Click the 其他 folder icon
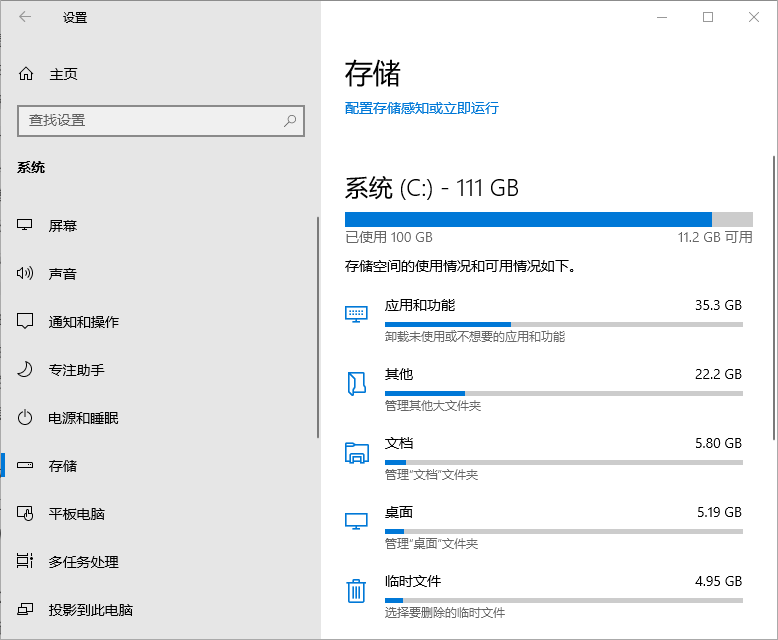Viewport: 778px width, 640px height. pos(356,384)
